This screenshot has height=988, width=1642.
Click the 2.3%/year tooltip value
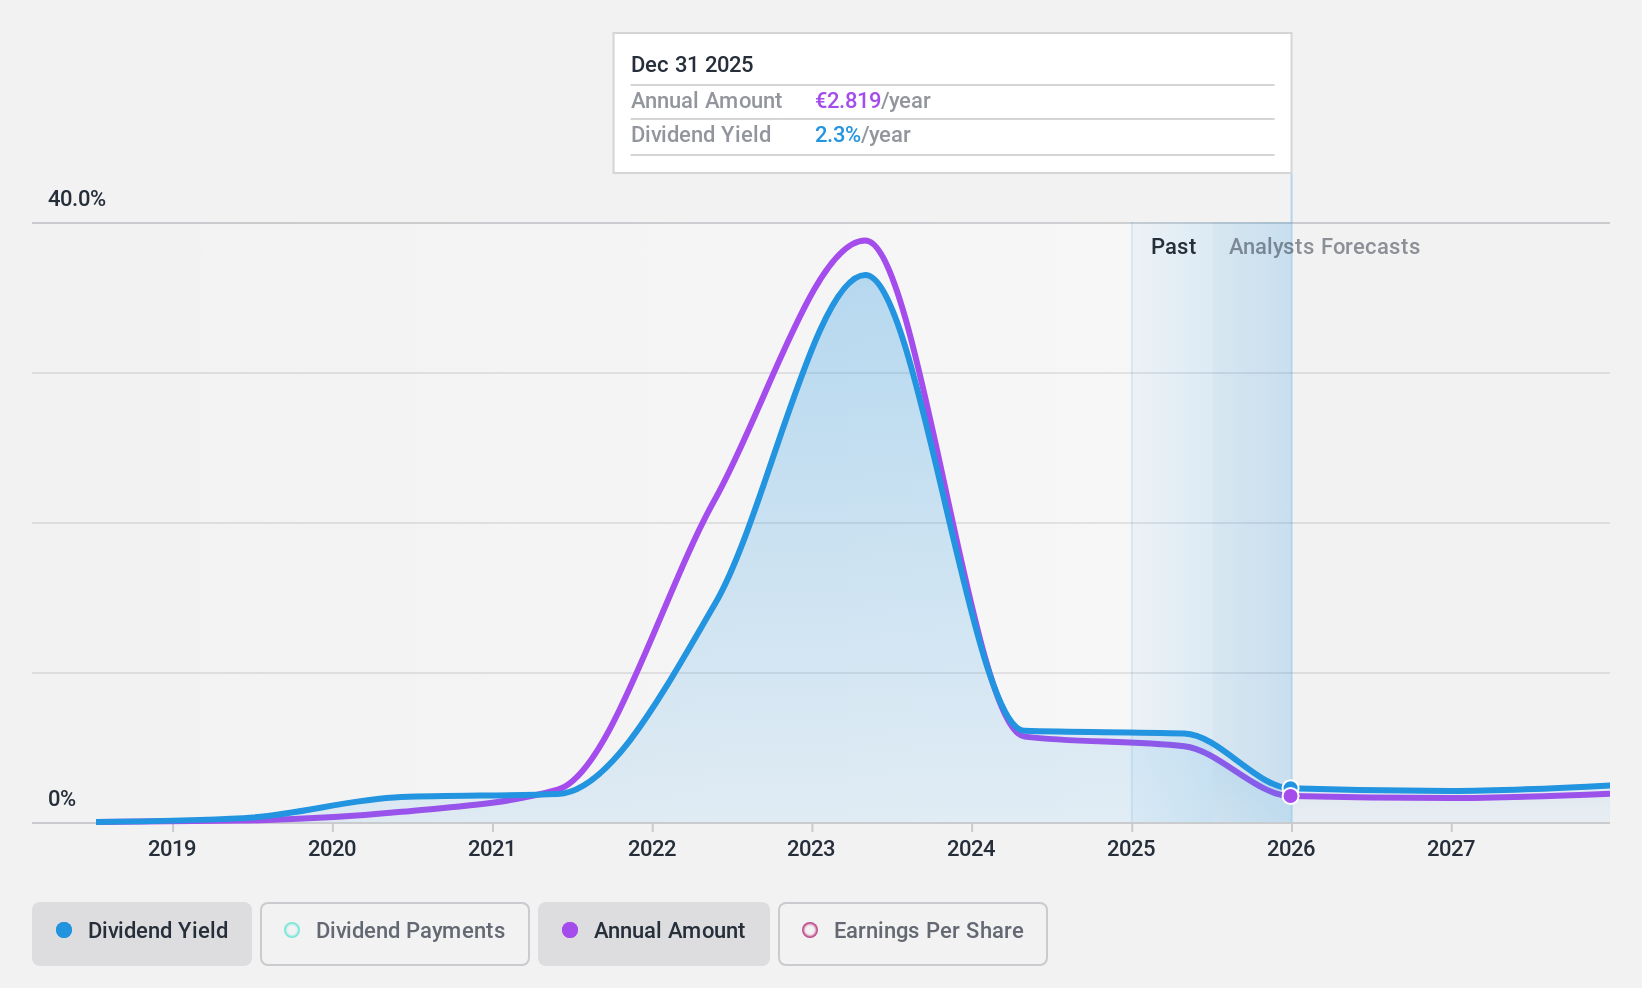pos(863,135)
